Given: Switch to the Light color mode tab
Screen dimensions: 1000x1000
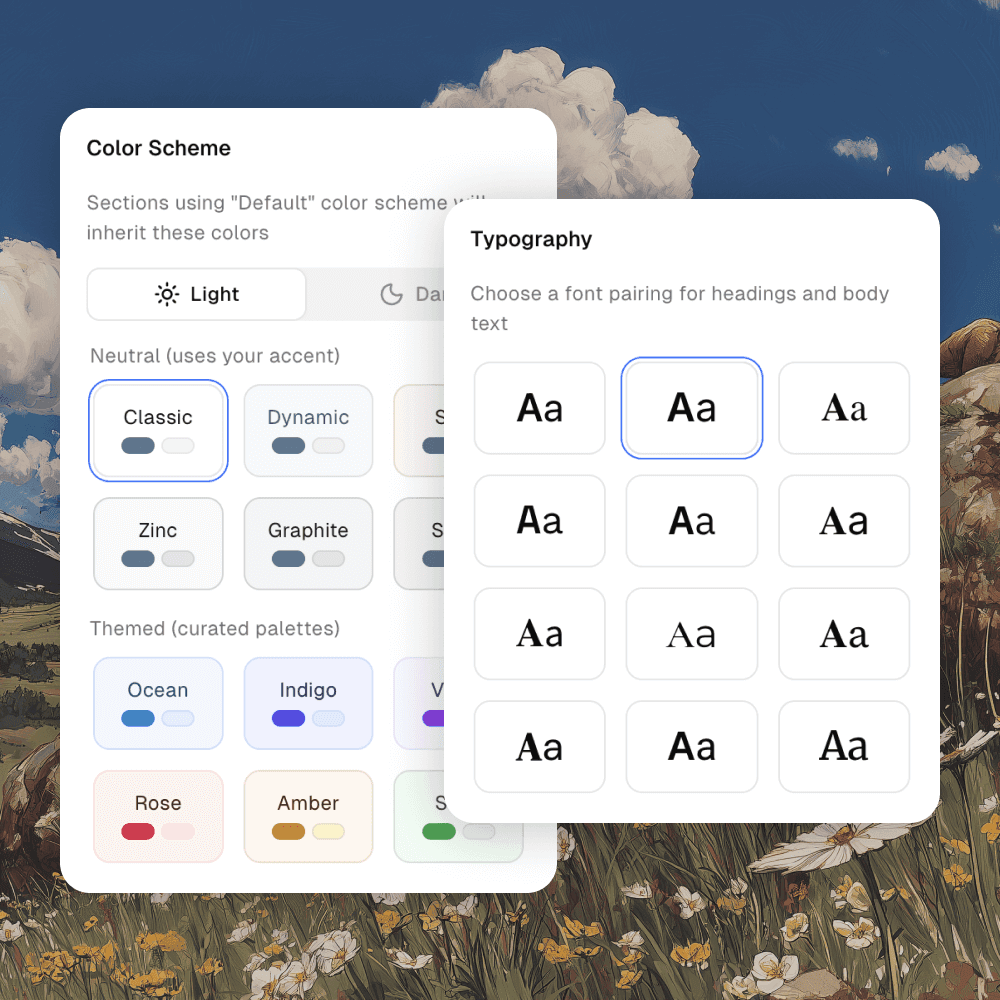Looking at the screenshot, I should point(197,294).
